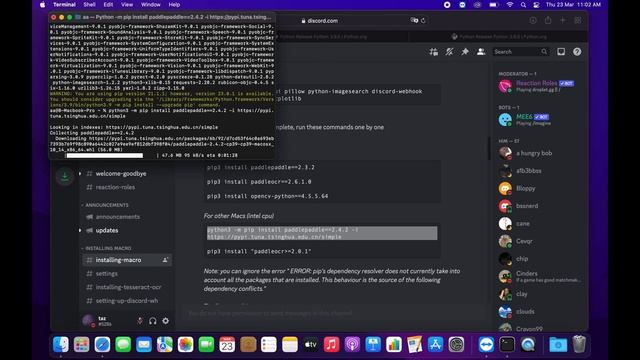Screen dimensions: 640x360
Task: Open Music from Dock
Action: coord(331,344)
